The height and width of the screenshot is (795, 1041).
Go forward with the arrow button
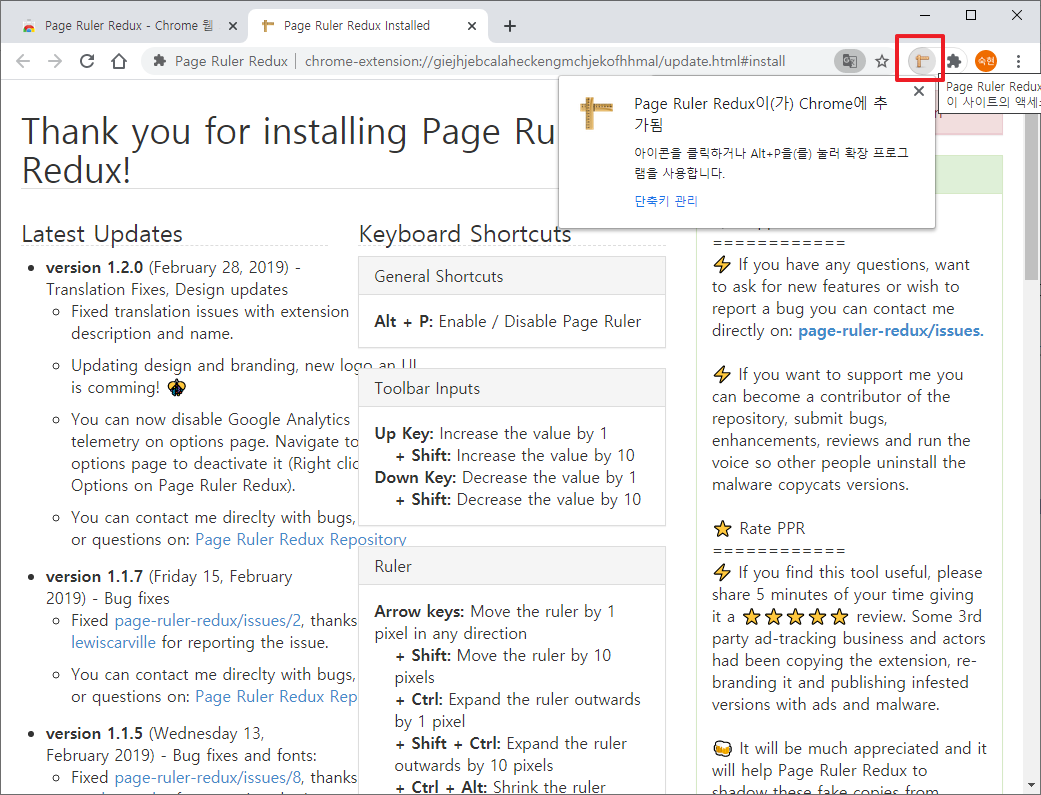[55, 62]
